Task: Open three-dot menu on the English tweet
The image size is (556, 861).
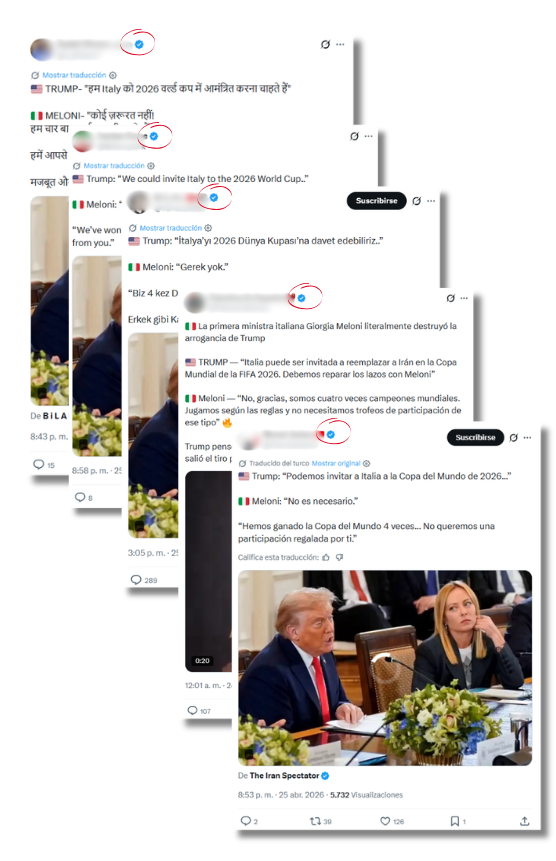Action: [368, 136]
